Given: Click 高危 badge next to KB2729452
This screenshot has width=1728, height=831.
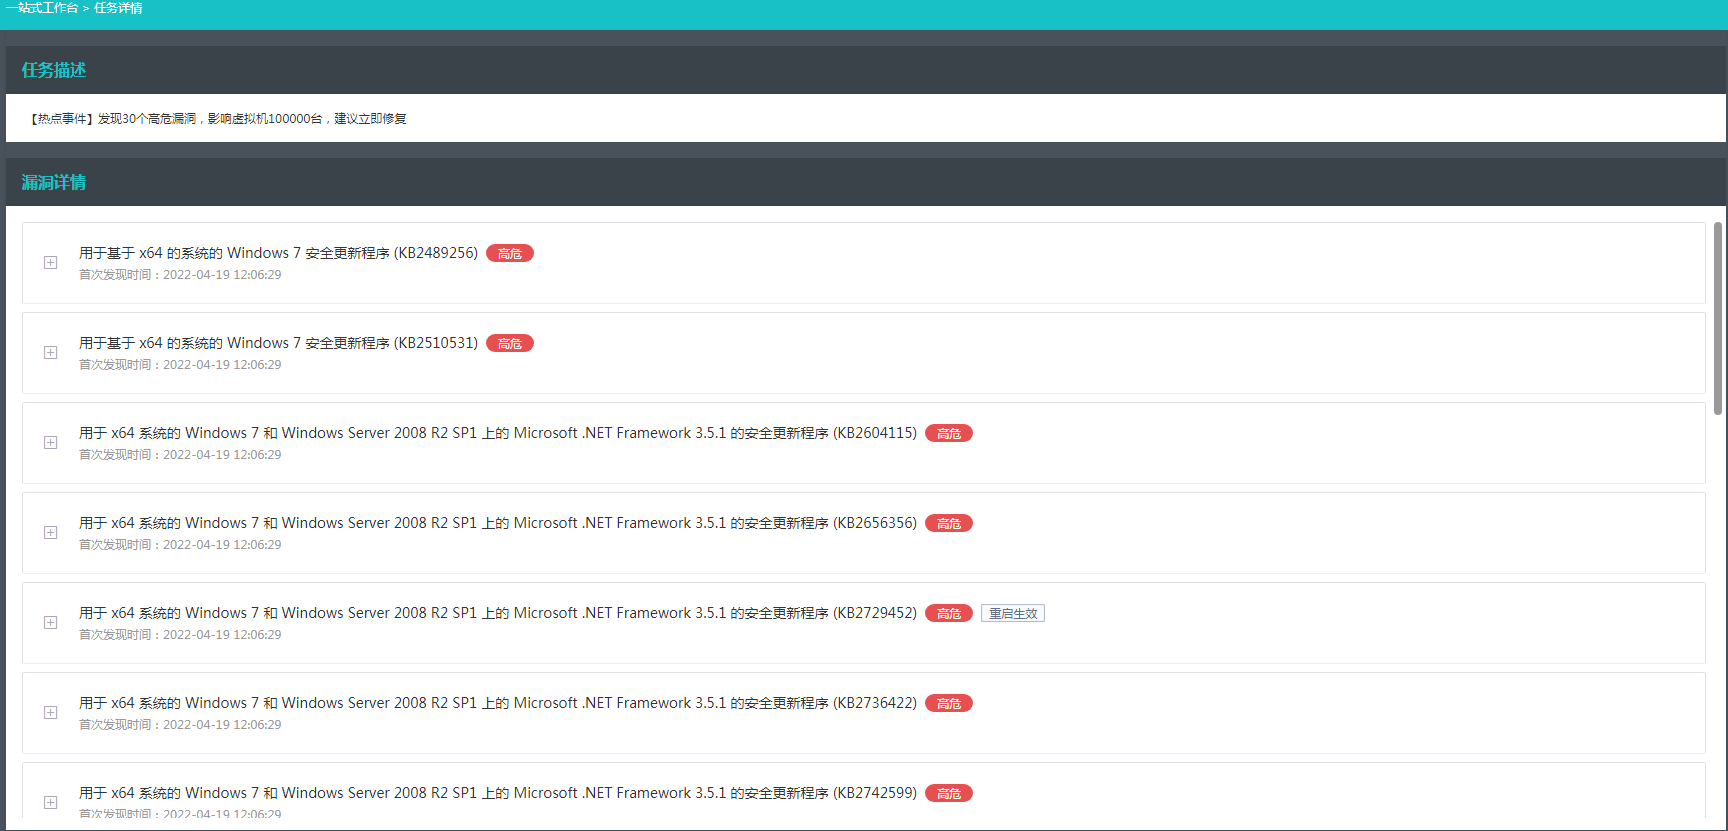Looking at the screenshot, I should pos(948,614).
